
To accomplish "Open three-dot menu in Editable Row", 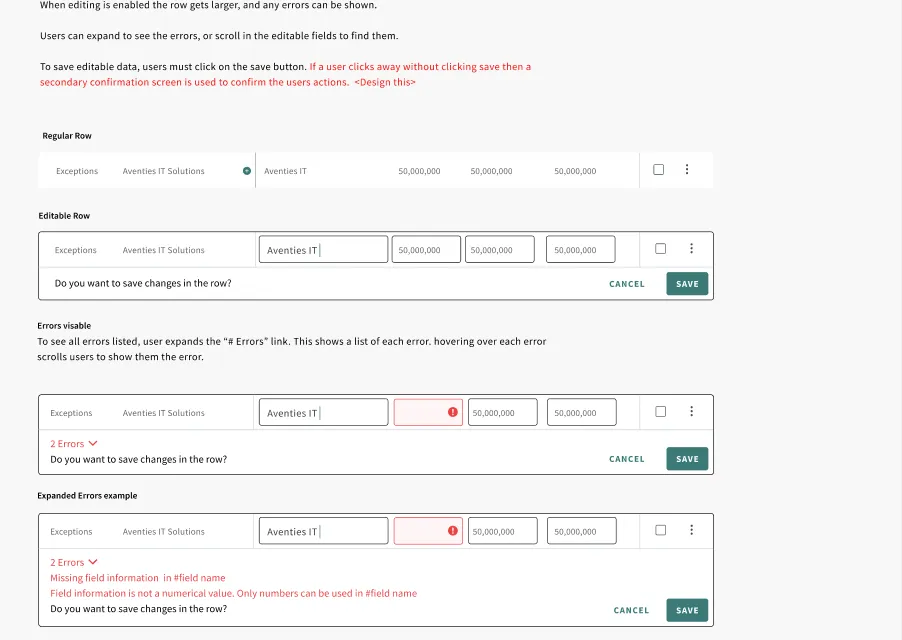I will pos(691,248).
